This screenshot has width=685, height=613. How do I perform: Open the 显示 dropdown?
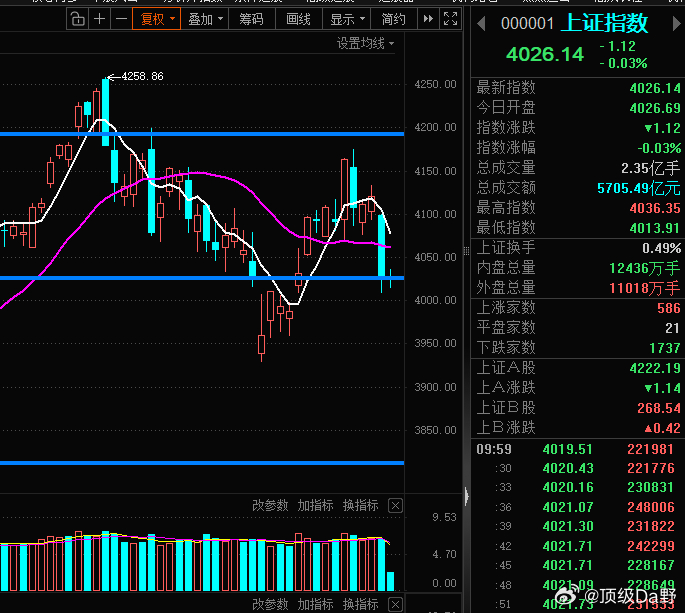(x=346, y=19)
